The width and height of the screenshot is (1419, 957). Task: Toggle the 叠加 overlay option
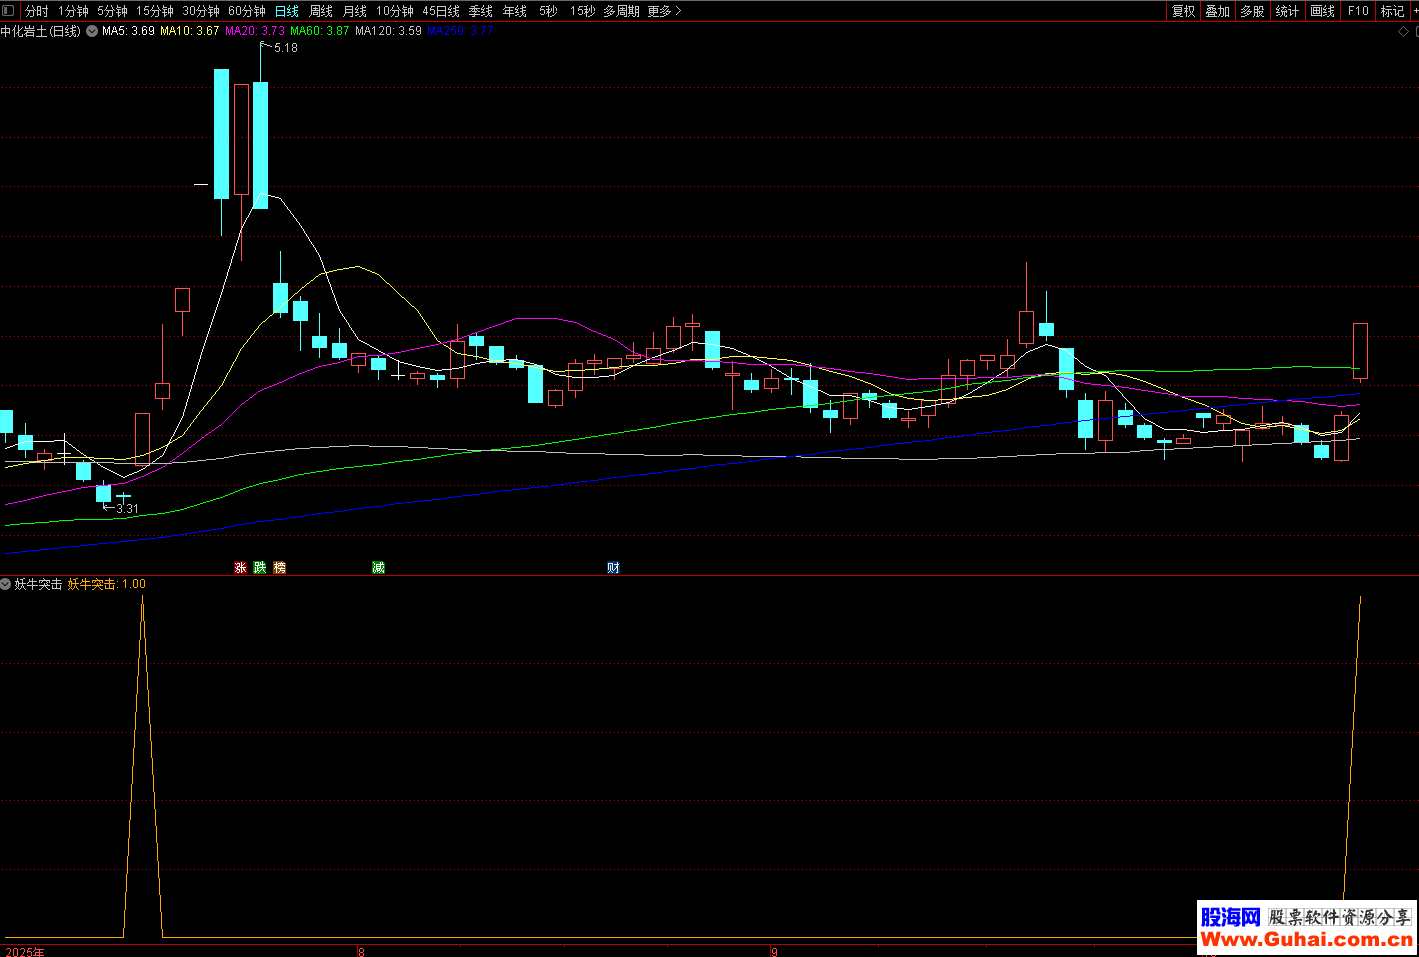[1217, 11]
